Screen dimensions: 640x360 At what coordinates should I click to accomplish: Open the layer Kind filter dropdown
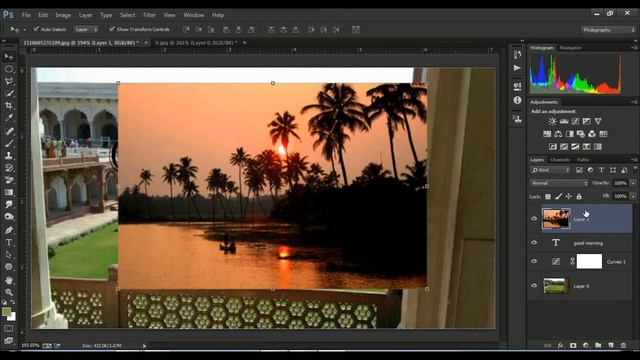tap(550, 170)
